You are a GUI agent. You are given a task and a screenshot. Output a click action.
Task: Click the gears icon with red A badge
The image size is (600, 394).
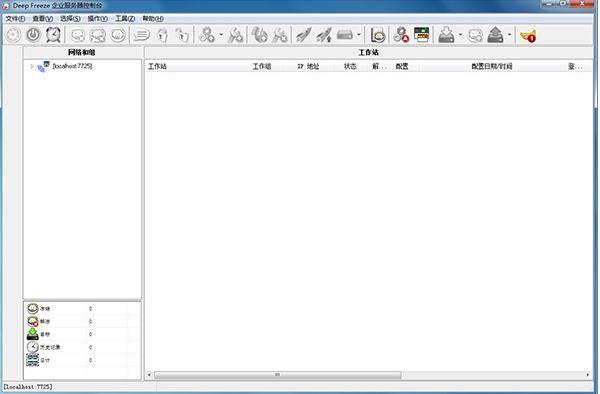401,35
